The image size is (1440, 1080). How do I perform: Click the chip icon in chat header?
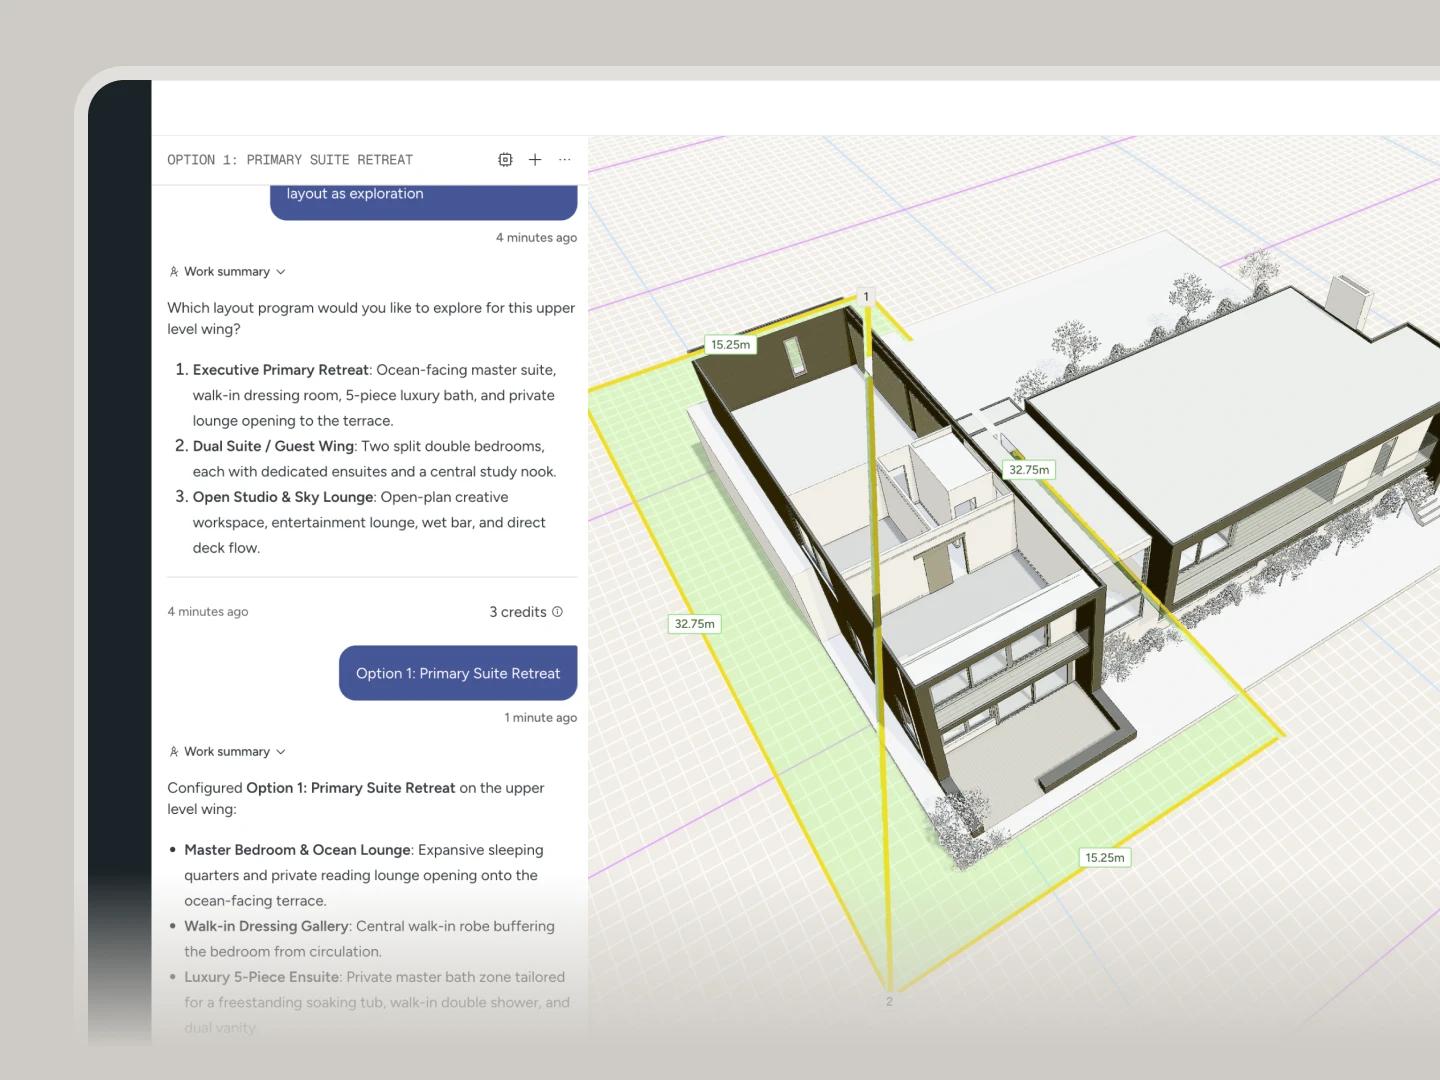click(505, 160)
